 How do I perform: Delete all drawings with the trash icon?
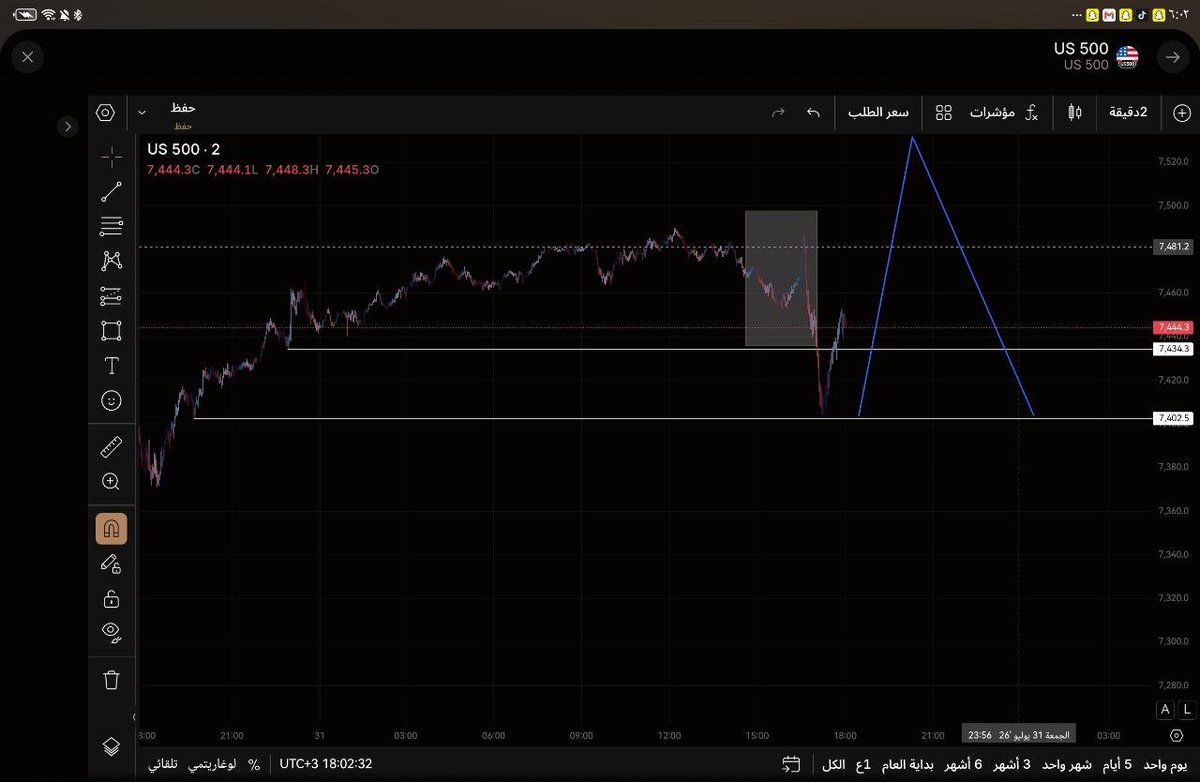click(x=111, y=680)
